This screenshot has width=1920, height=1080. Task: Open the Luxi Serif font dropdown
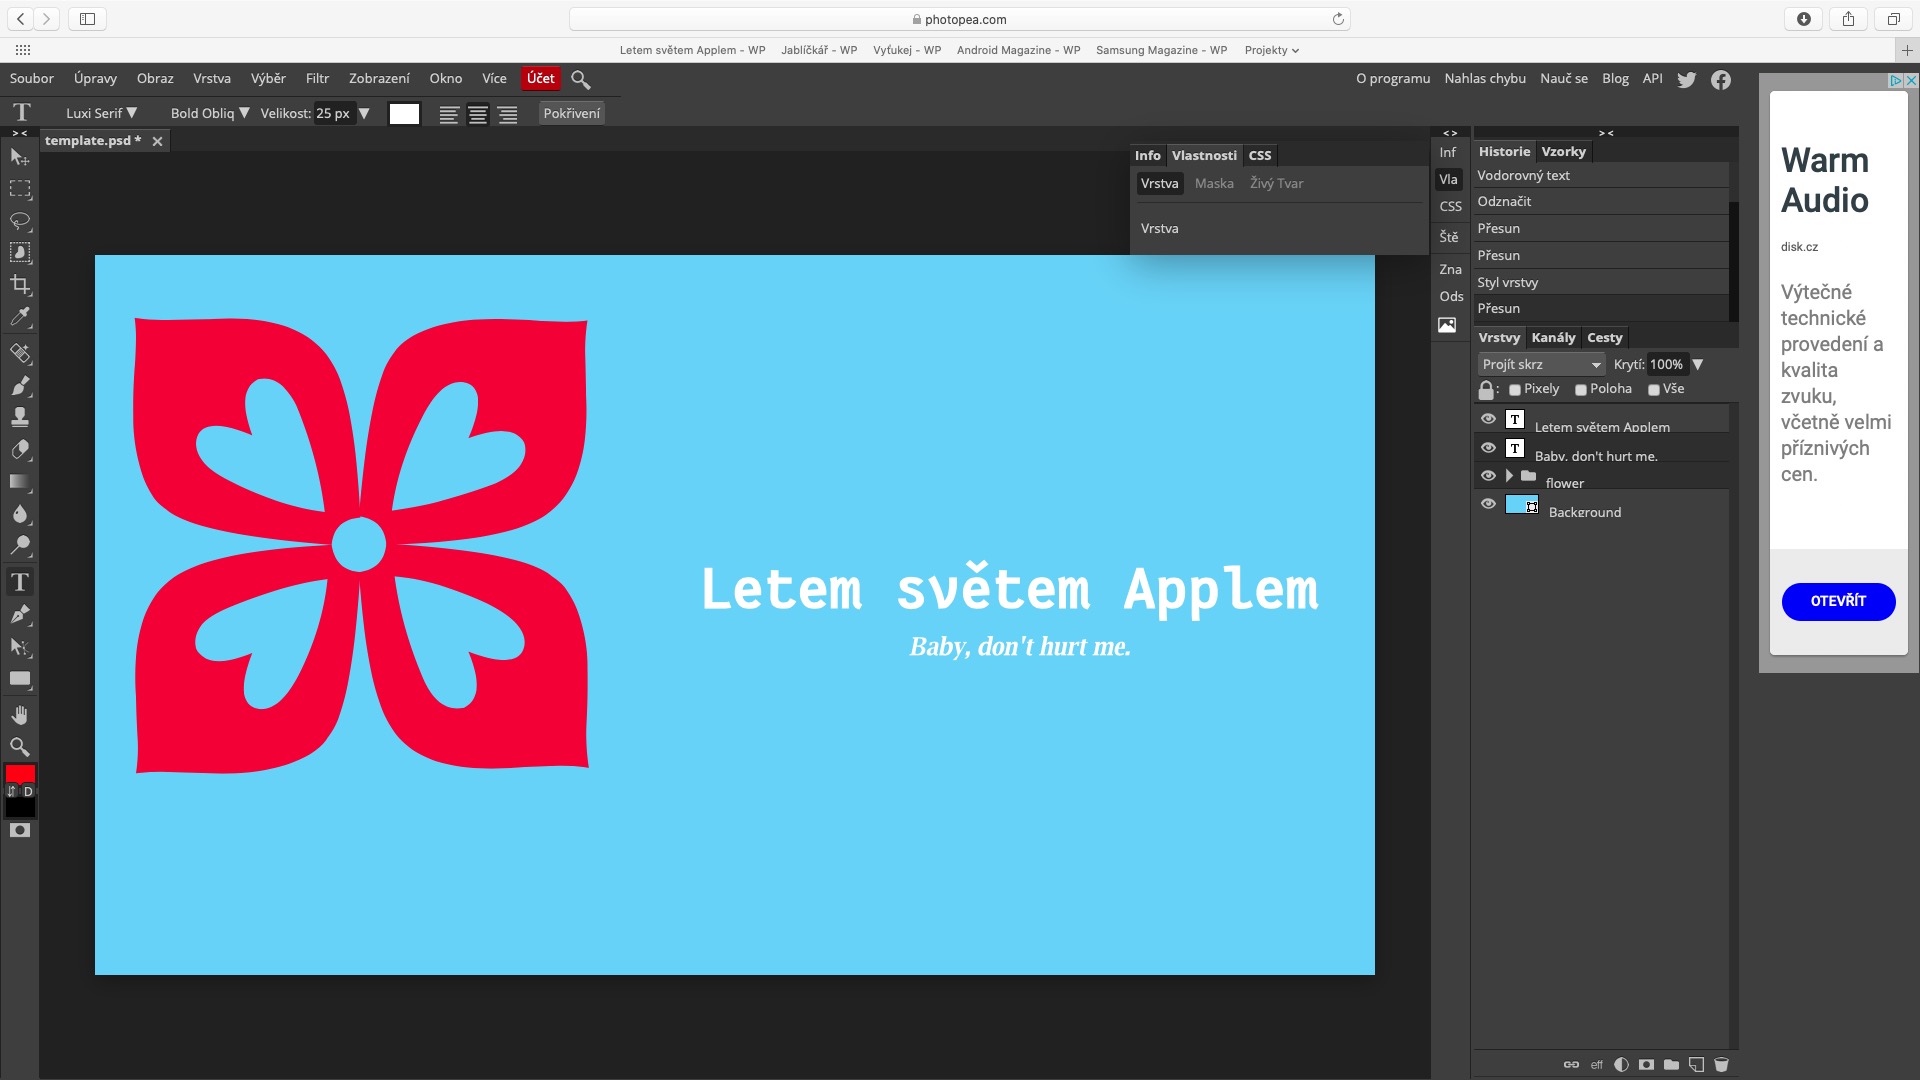click(x=101, y=114)
